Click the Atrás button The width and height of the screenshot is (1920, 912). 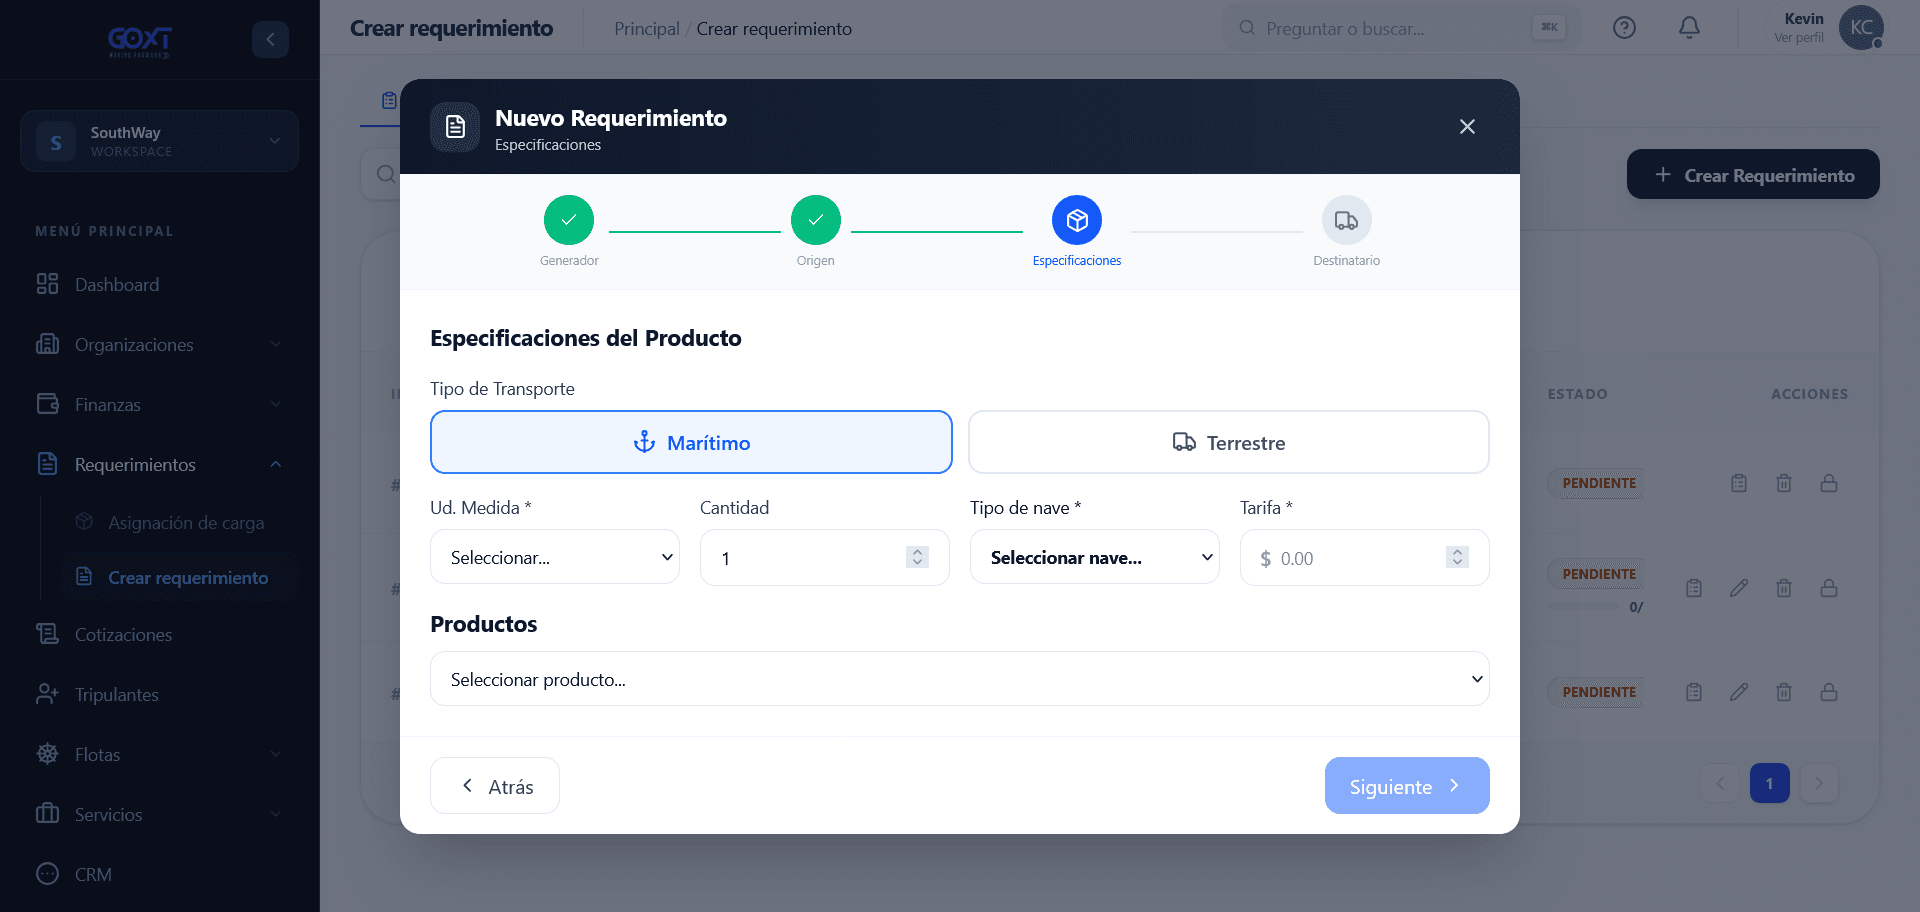point(495,786)
